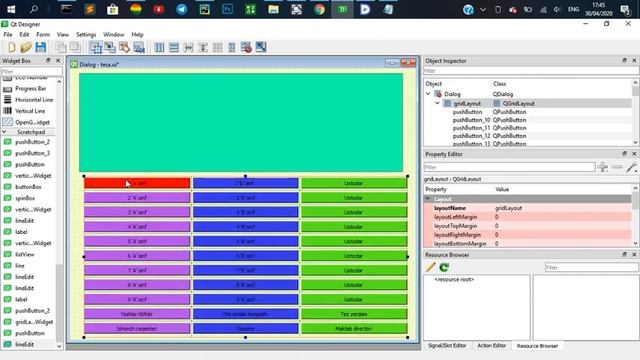The height and width of the screenshot is (360, 640).
Task: Select the large green widget on form
Action: [241, 122]
